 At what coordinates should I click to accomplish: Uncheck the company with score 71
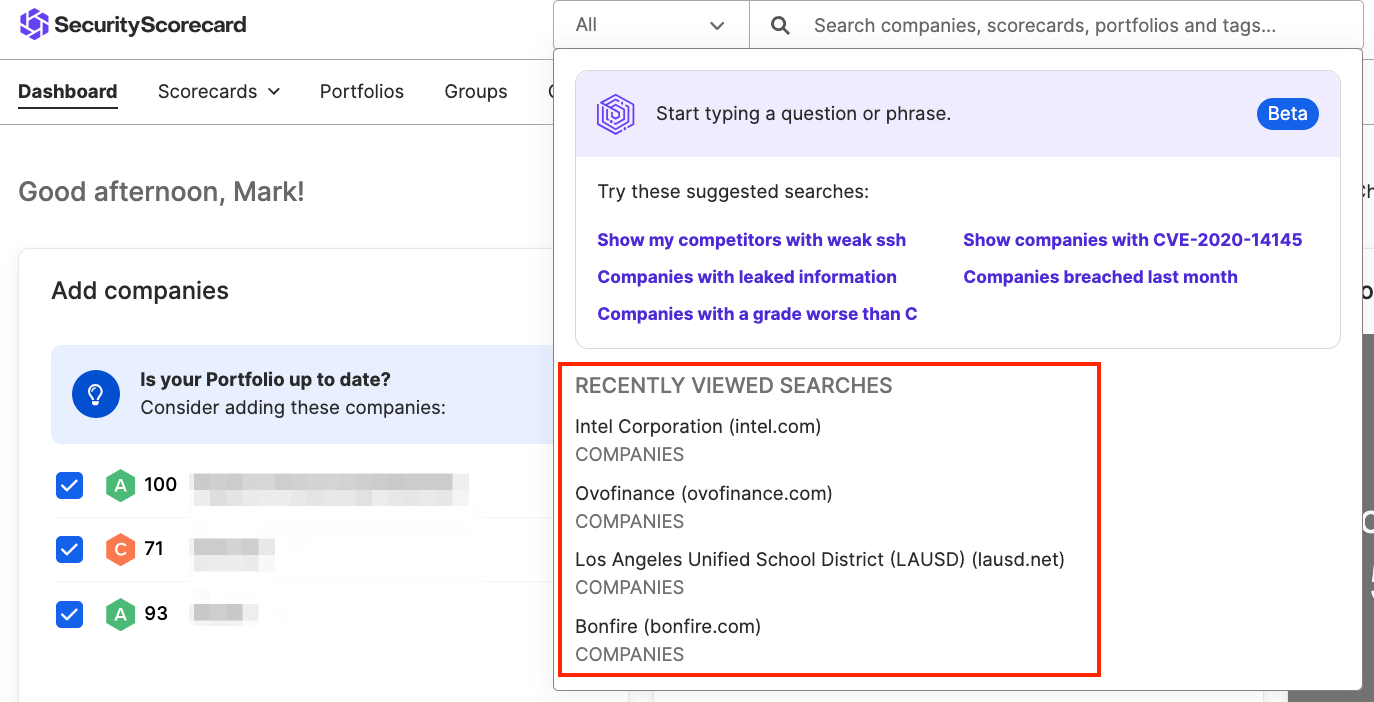[69, 549]
